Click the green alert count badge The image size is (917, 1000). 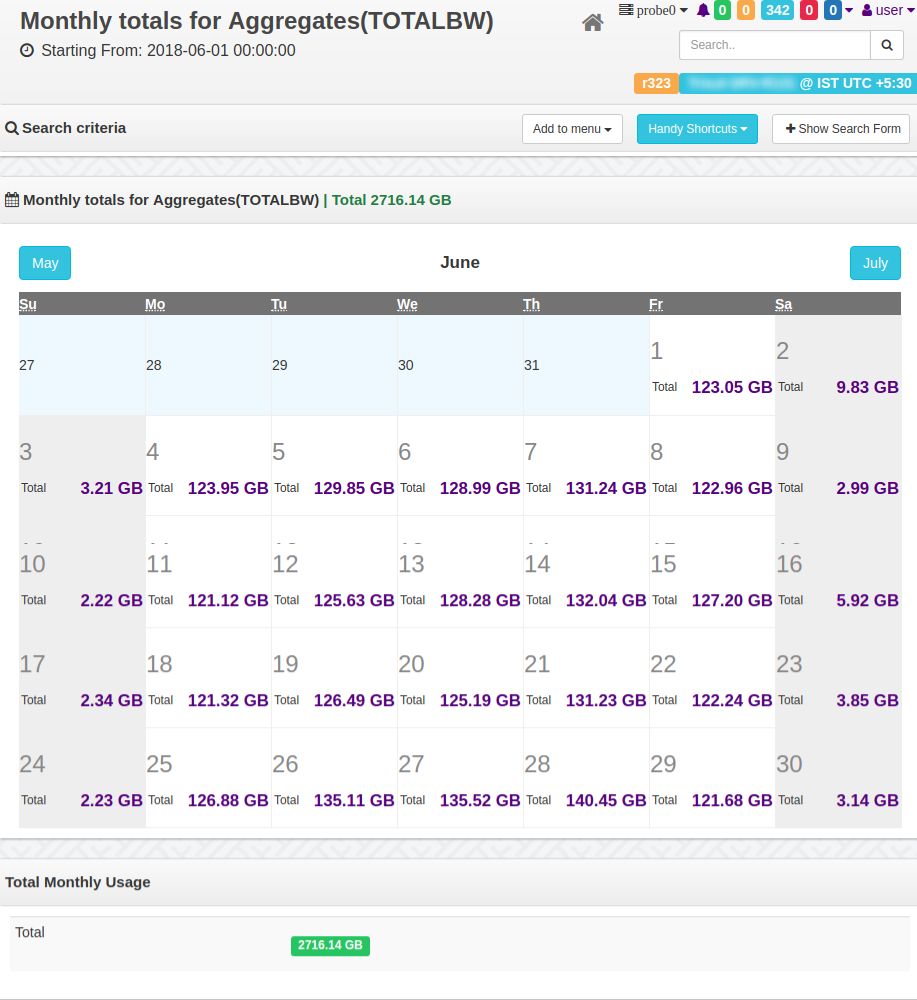click(722, 10)
